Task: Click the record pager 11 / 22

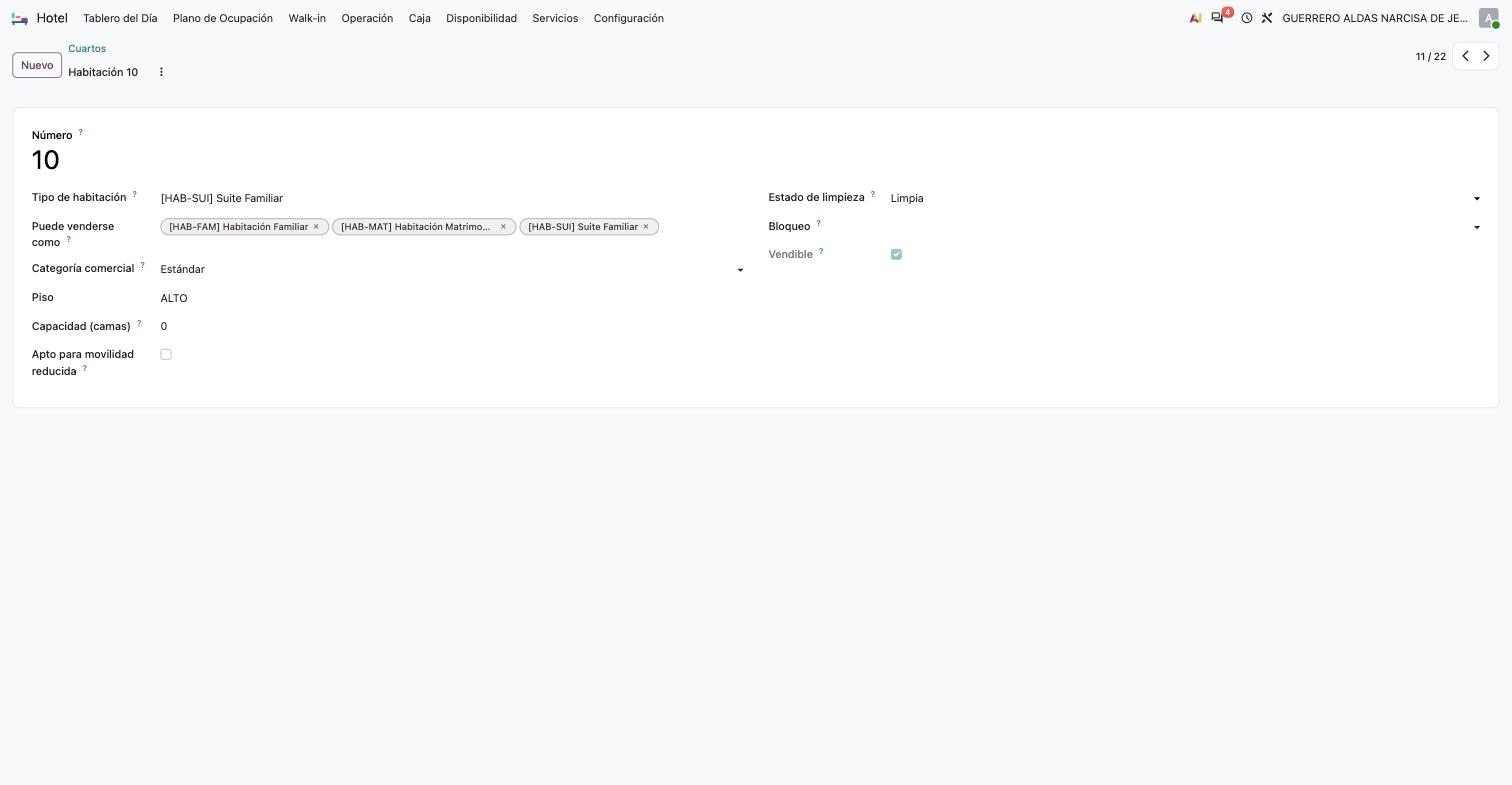Action: 1431,56
